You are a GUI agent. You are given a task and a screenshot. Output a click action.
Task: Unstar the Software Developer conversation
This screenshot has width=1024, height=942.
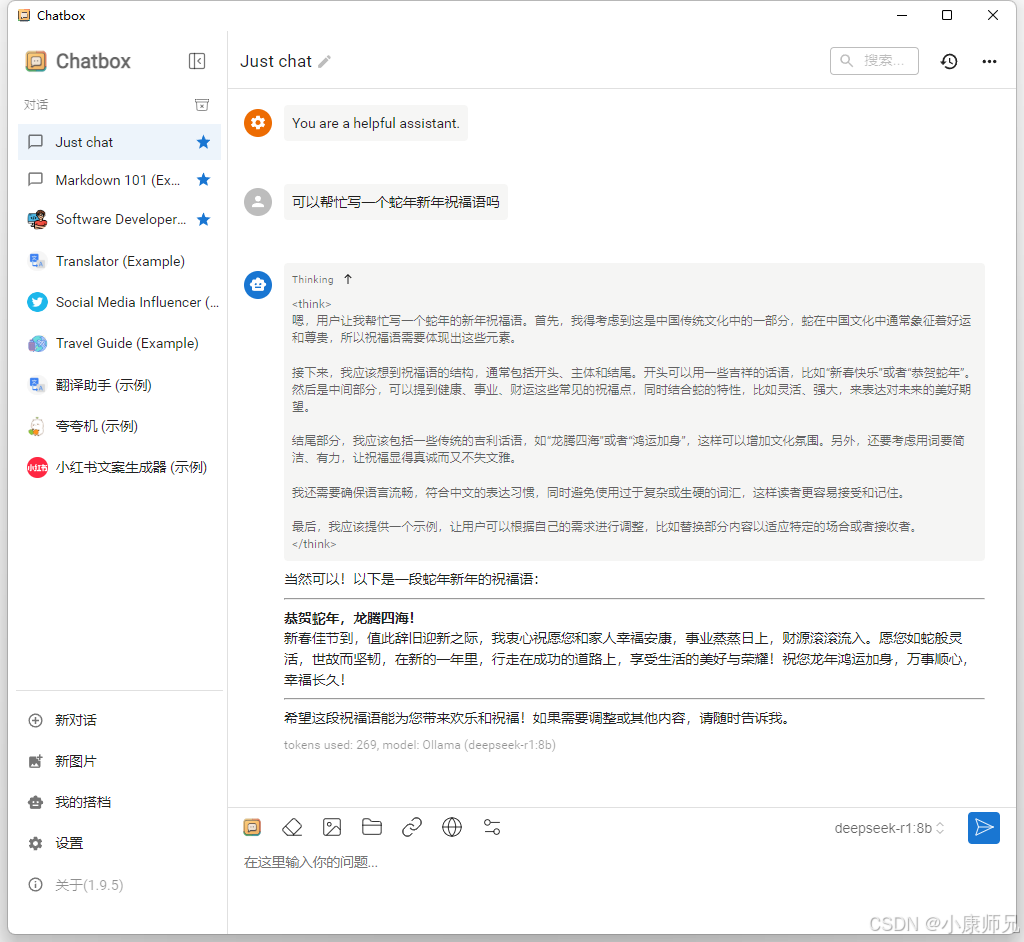(x=204, y=219)
